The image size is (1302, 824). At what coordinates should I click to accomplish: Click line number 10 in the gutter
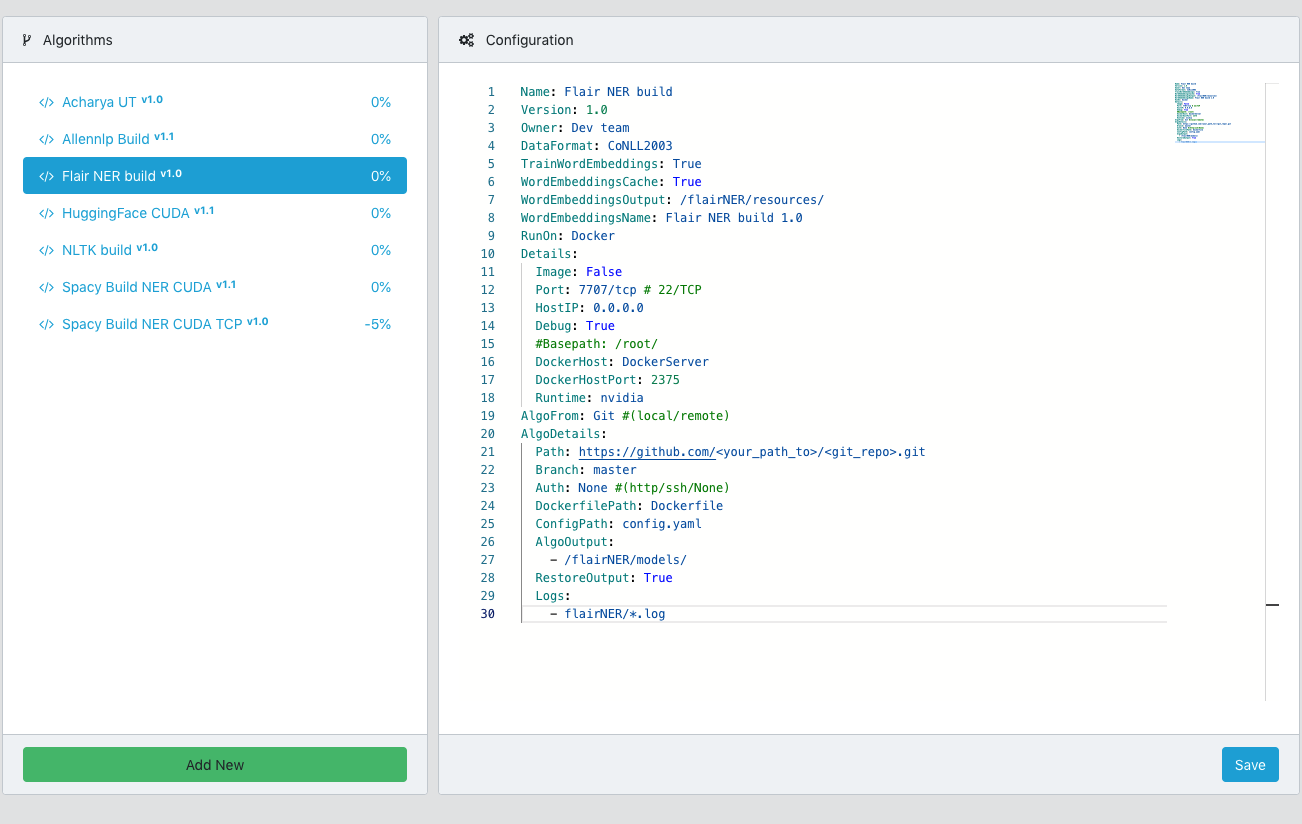(488, 254)
